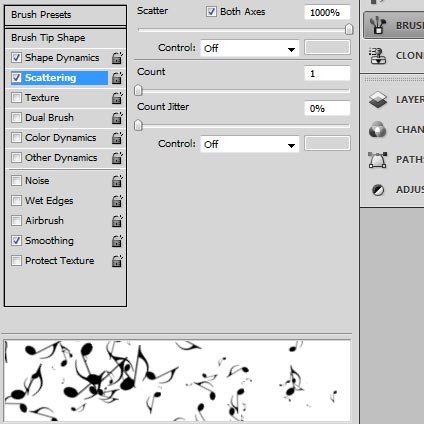Viewport: 424px width, 424px height.
Task: Click lock icon beside Color Dynamics
Action: pyautogui.click(x=117, y=138)
